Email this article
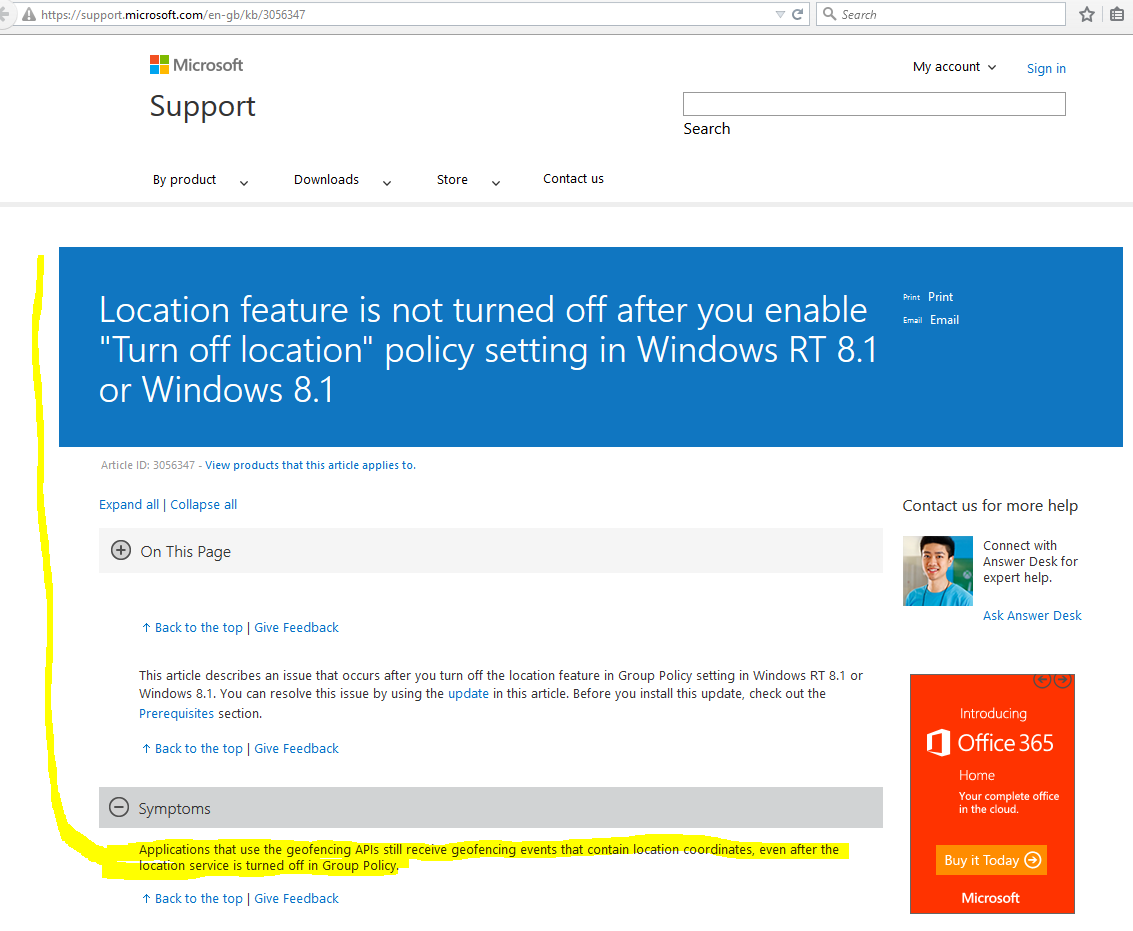 (944, 319)
